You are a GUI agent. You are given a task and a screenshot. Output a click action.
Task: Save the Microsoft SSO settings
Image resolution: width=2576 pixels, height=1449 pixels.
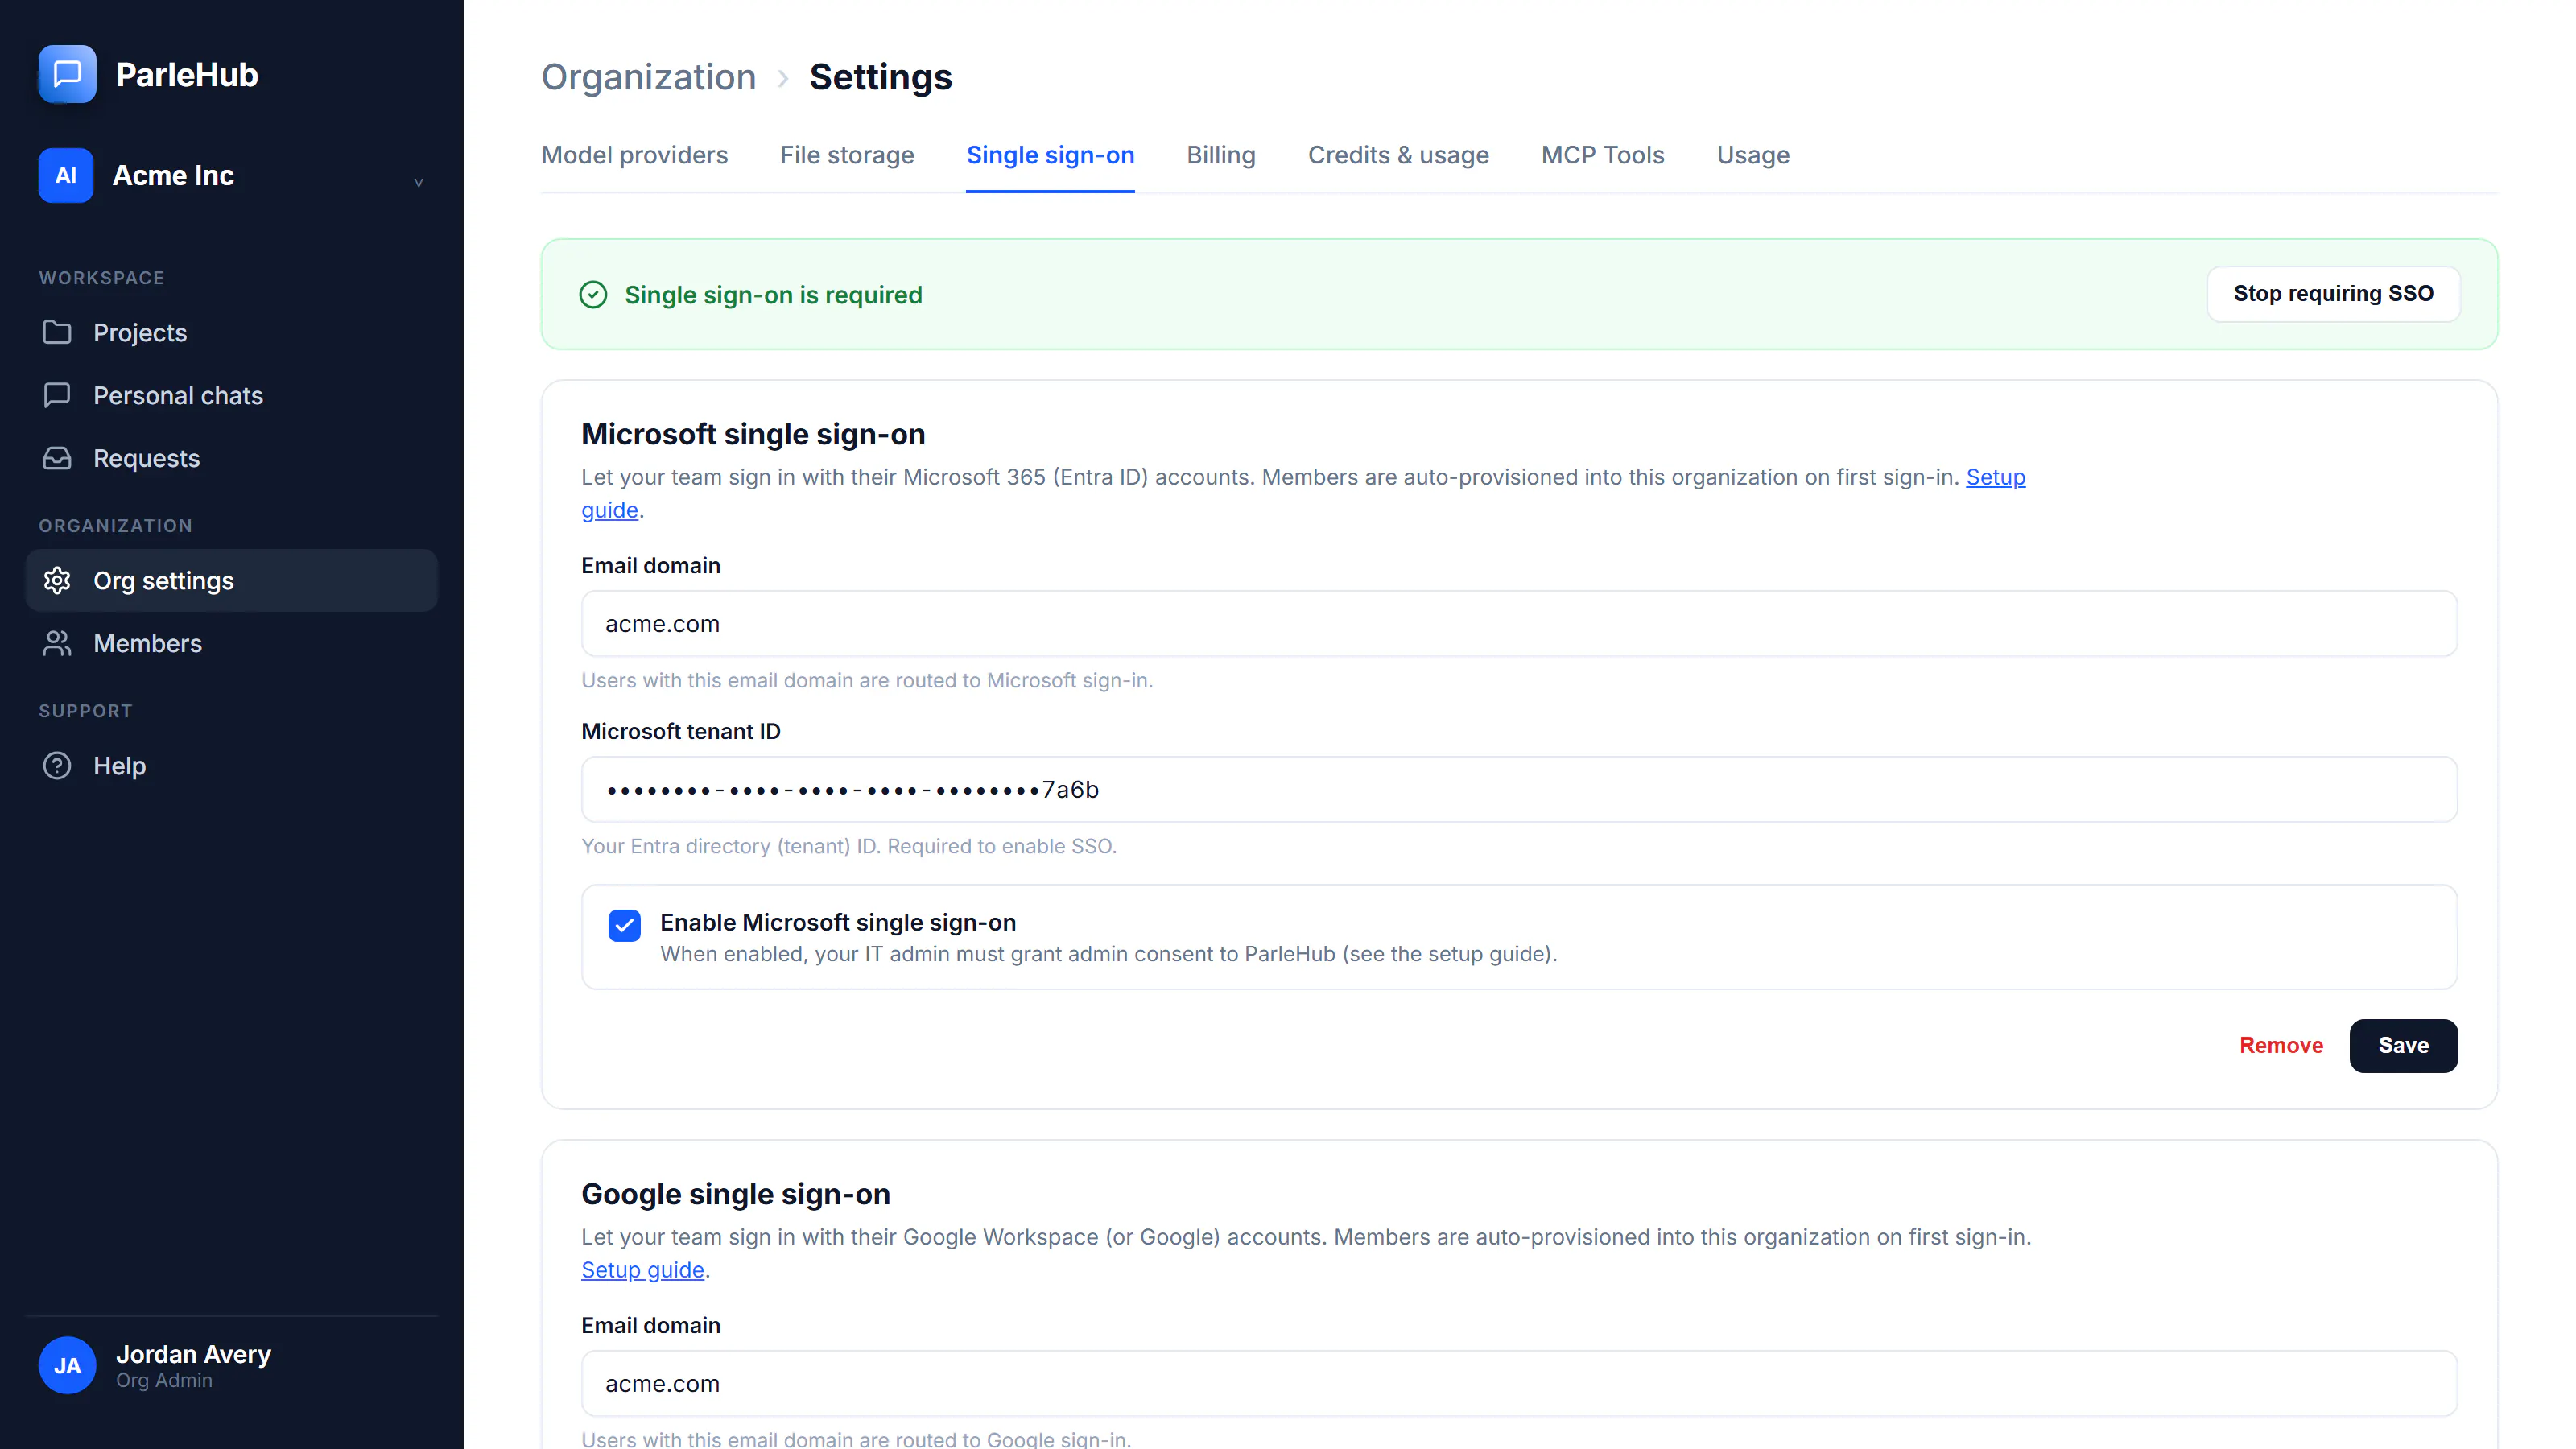(x=2403, y=1046)
